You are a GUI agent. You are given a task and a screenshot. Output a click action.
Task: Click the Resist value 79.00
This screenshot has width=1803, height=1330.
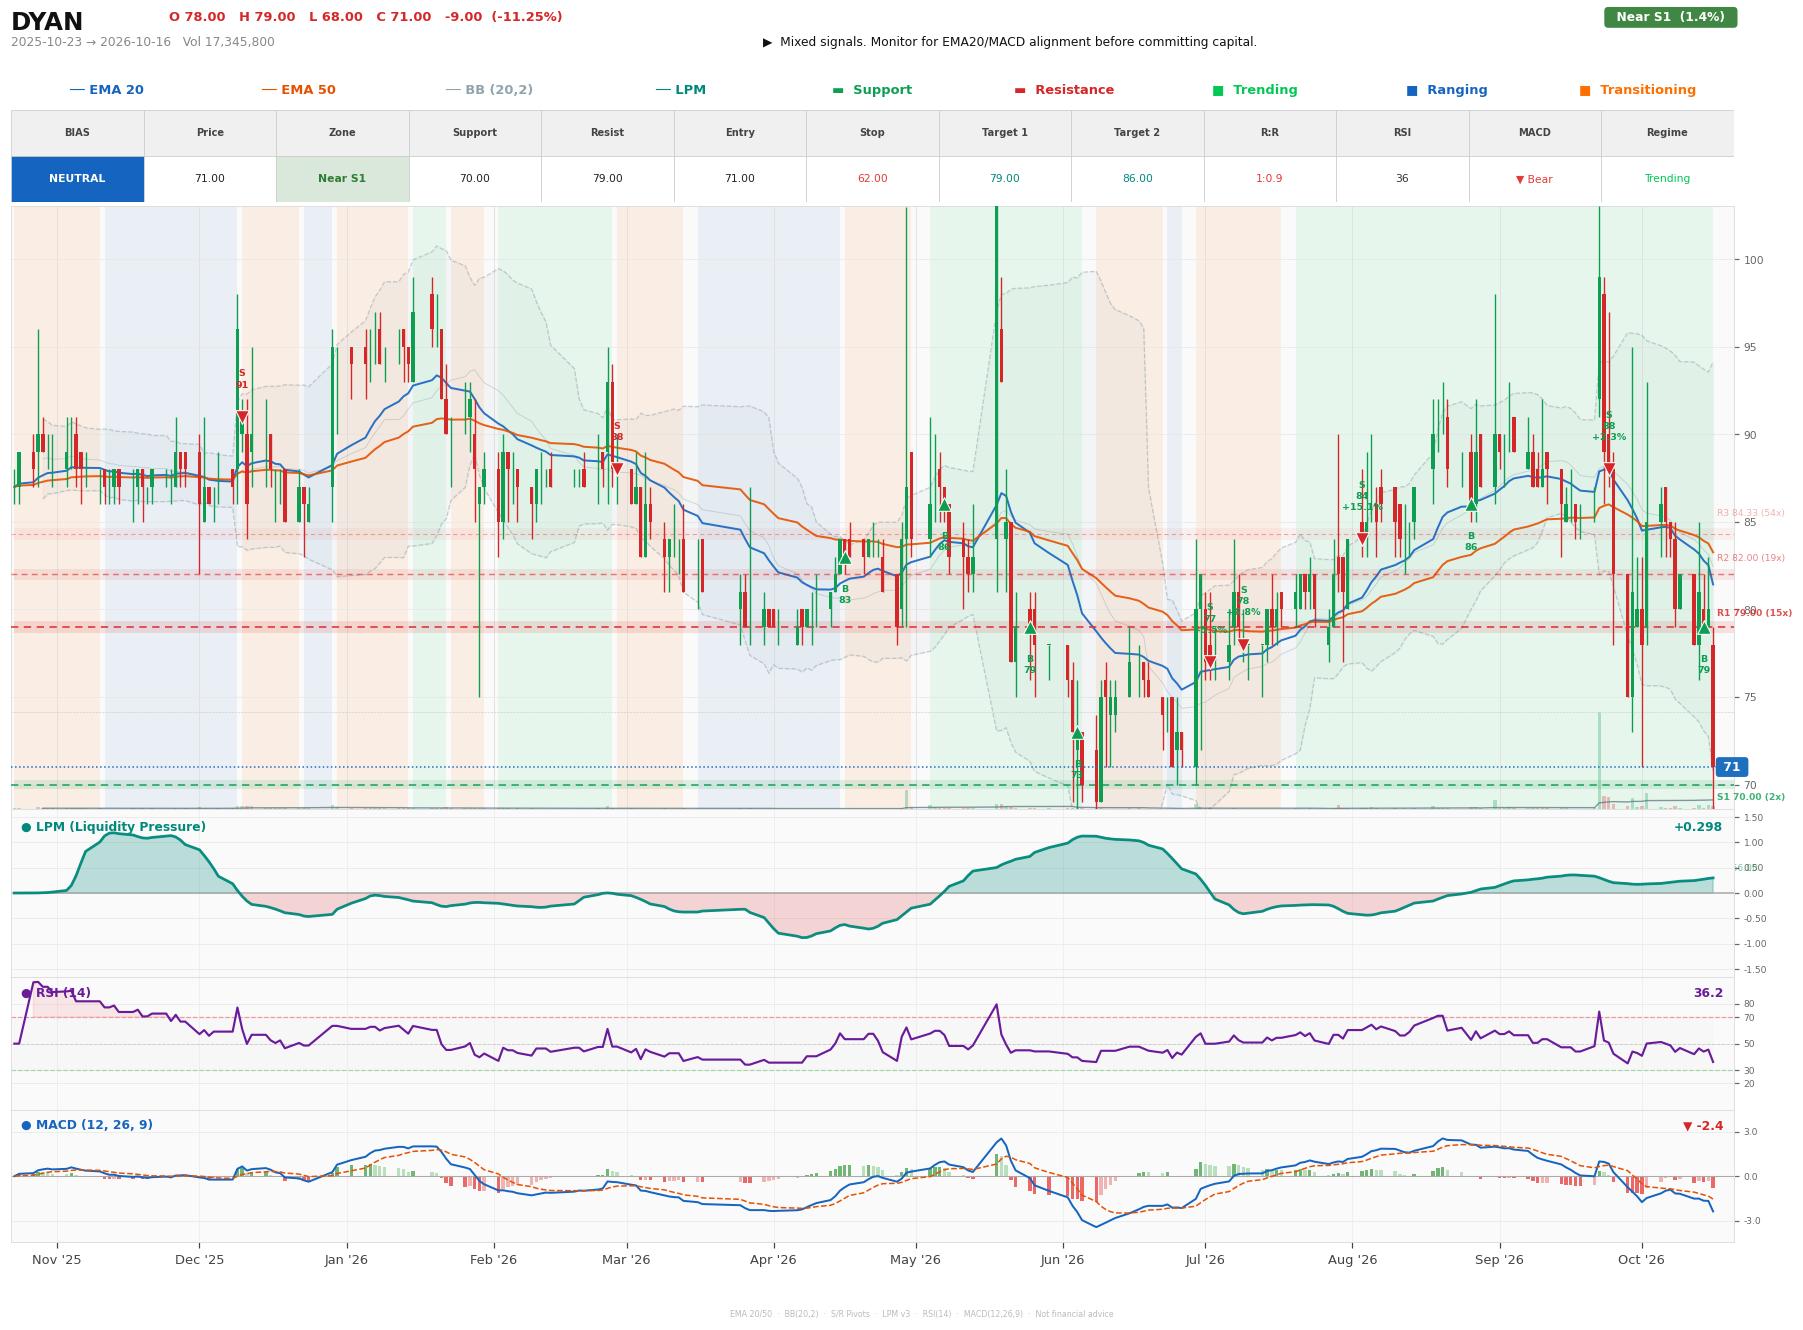pyautogui.click(x=607, y=179)
